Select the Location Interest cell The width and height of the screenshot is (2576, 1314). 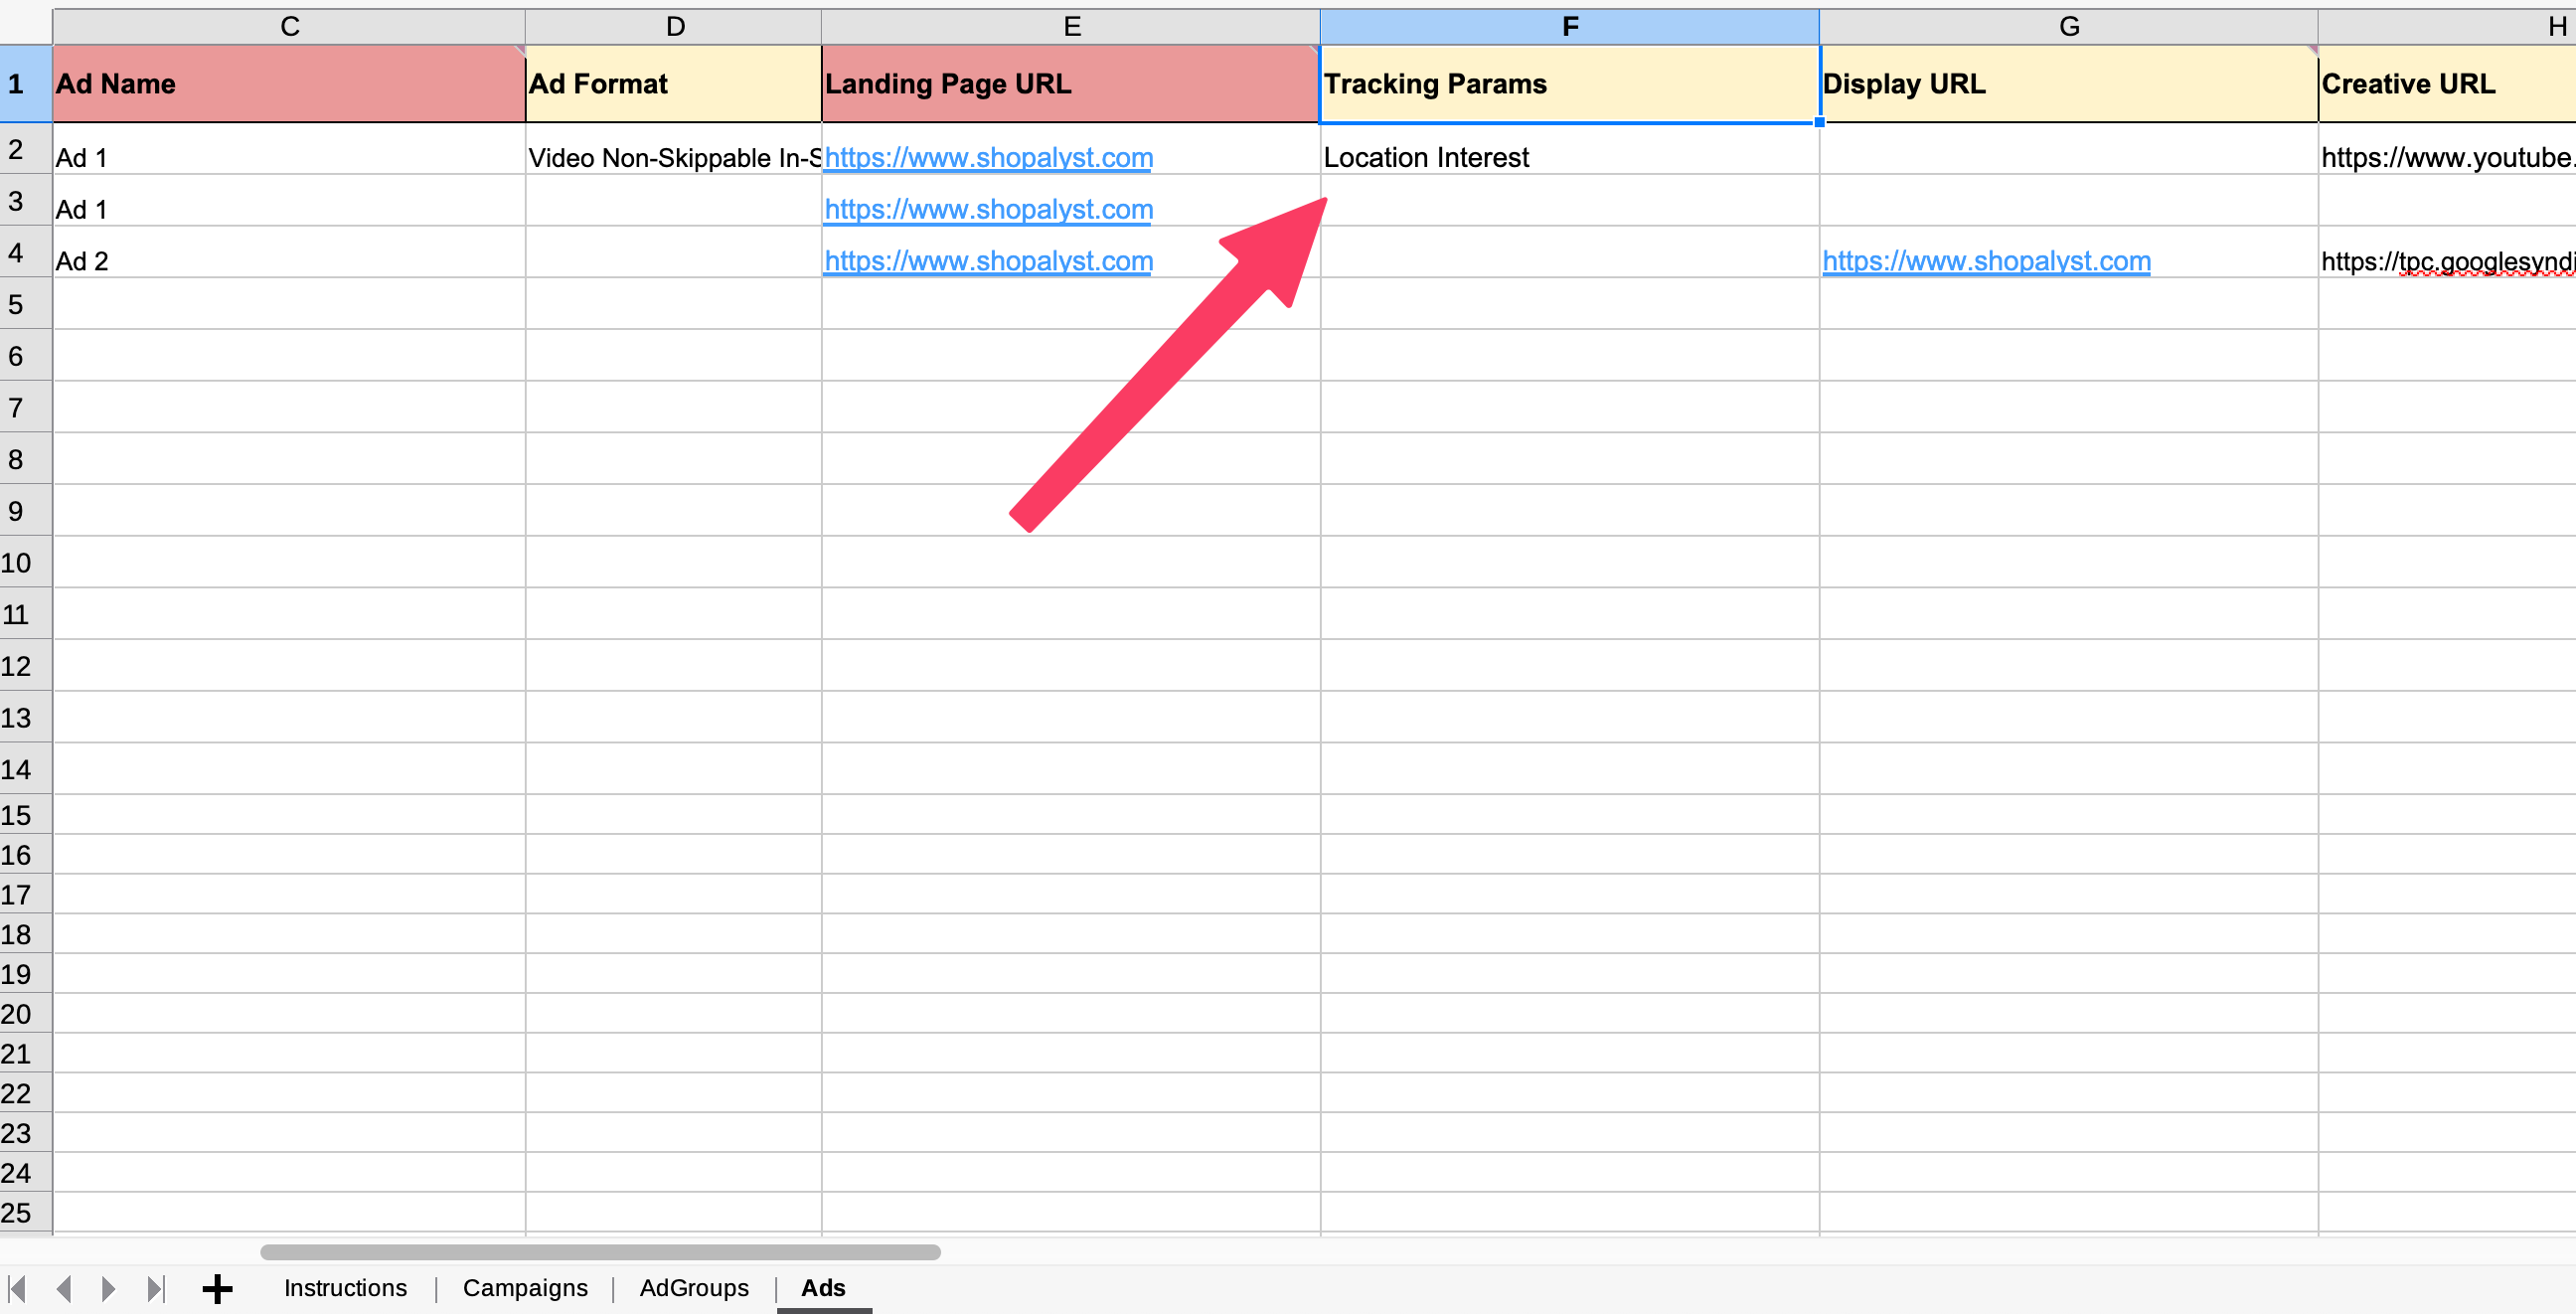tap(1569, 158)
